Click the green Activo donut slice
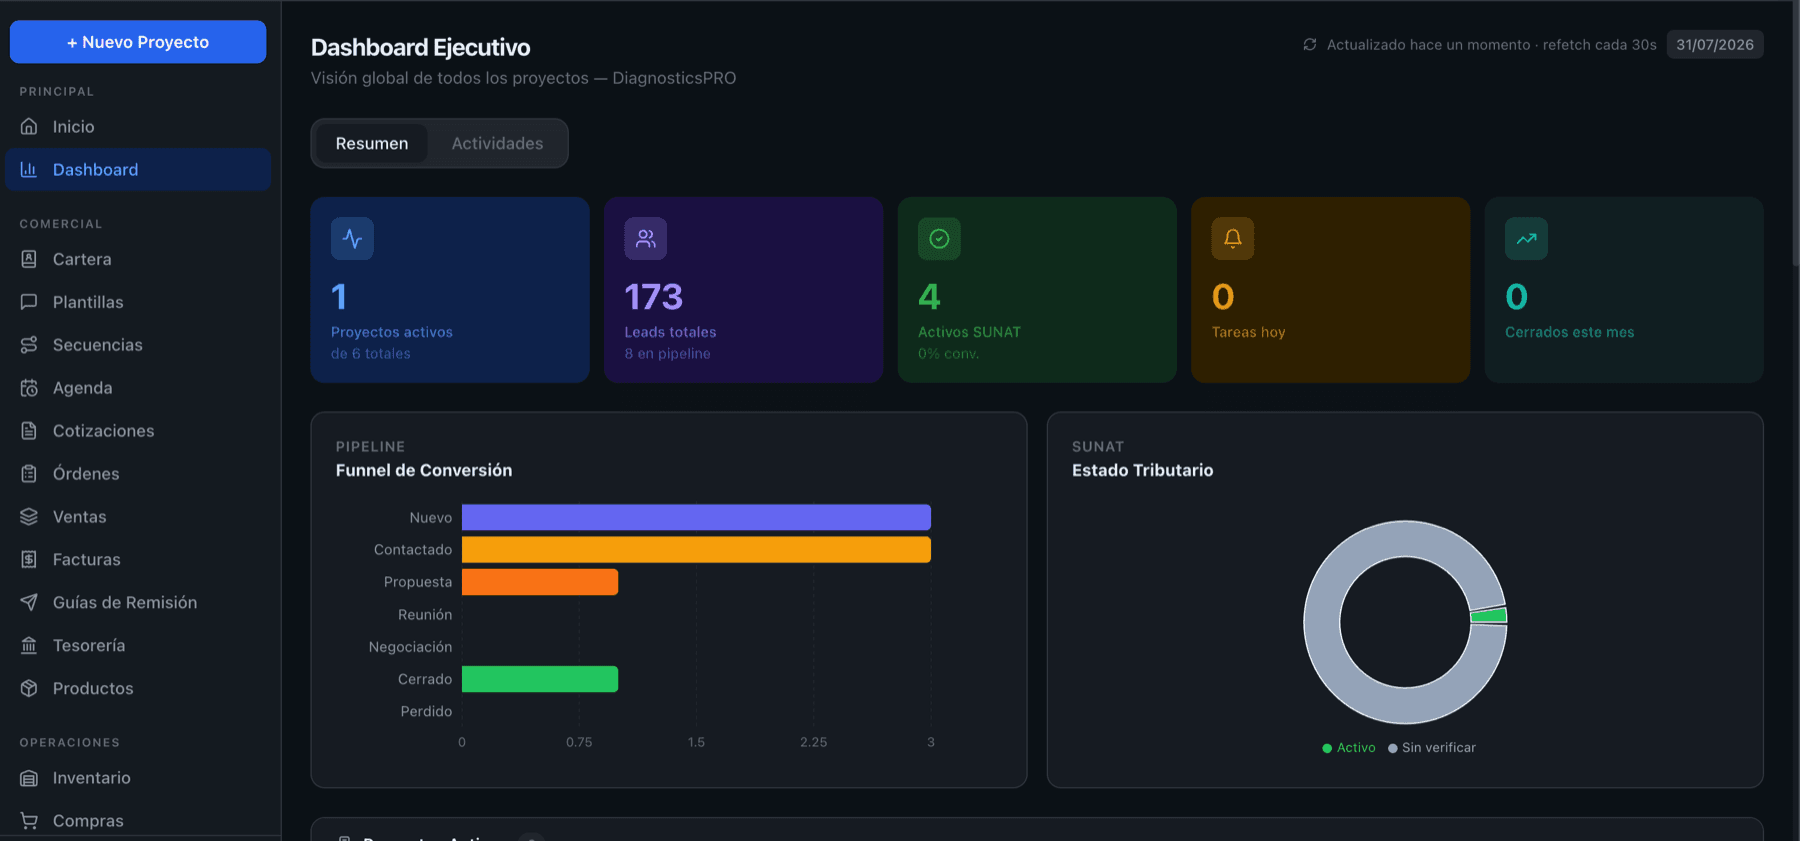This screenshot has width=1800, height=841. tap(1489, 616)
